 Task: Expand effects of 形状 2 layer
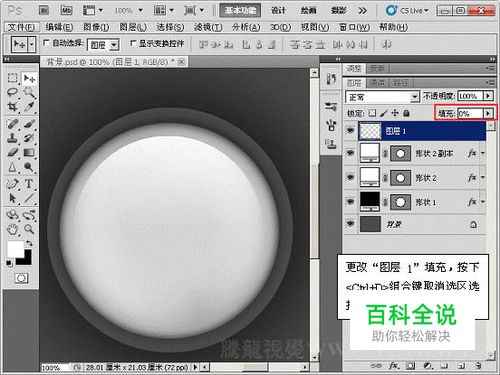pyautogui.click(x=483, y=178)
